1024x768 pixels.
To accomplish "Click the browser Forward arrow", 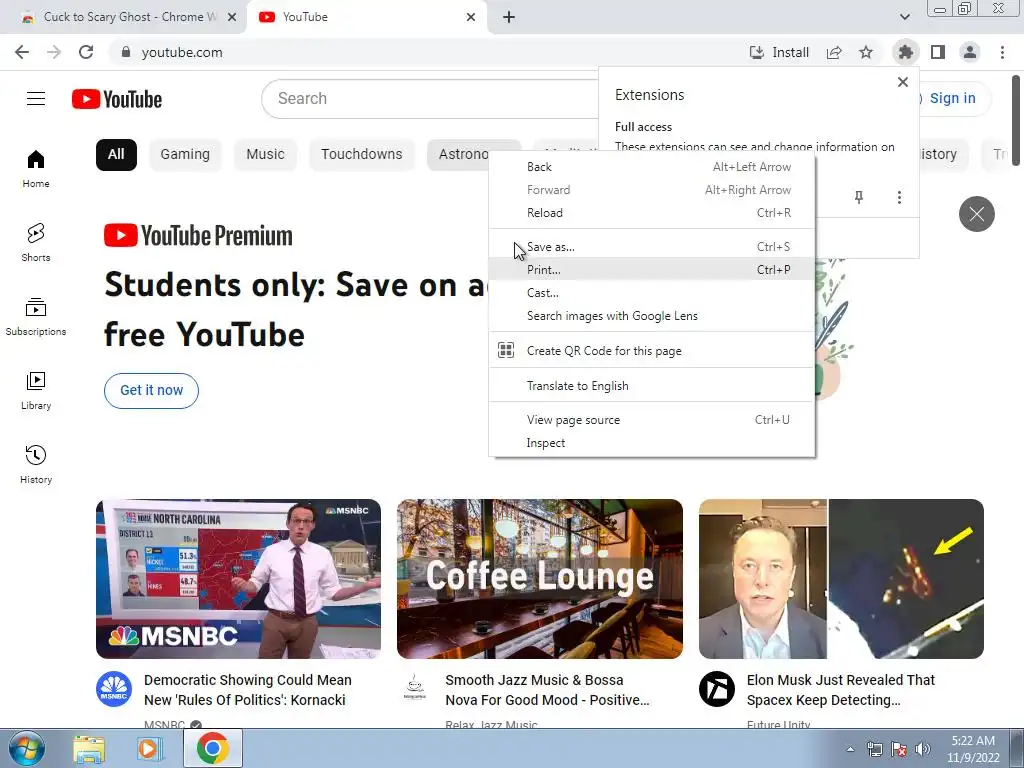I will click(x=54, y=52).
